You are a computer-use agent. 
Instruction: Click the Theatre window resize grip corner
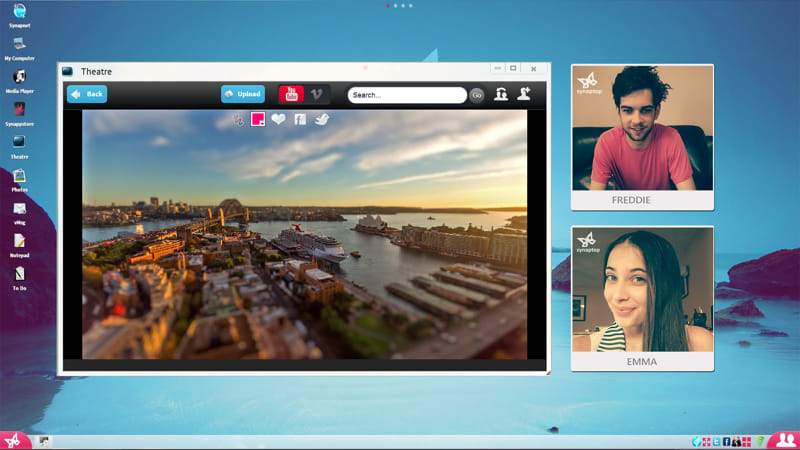click(548, 373)
